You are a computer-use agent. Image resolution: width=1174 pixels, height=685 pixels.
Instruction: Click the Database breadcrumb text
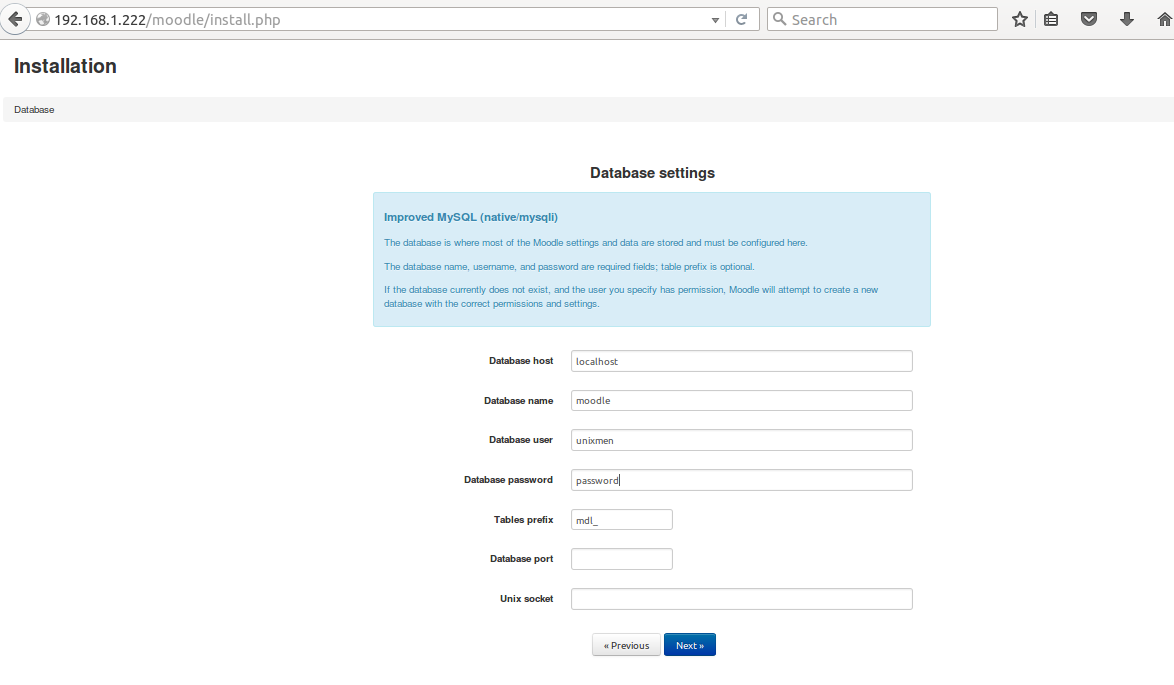click(34, 110)
